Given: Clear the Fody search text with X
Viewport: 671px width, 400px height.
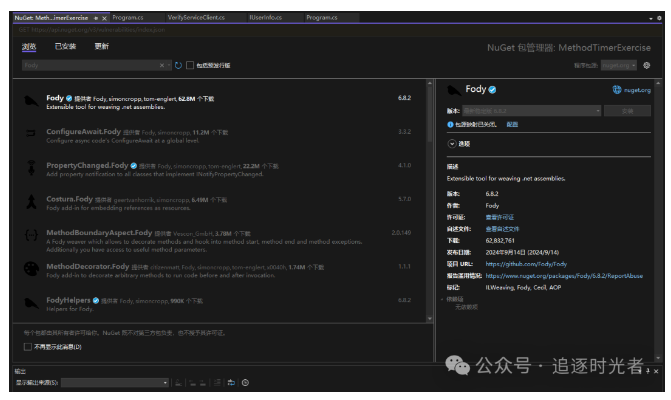Looking at the screenshot, I should click(162, 65).
